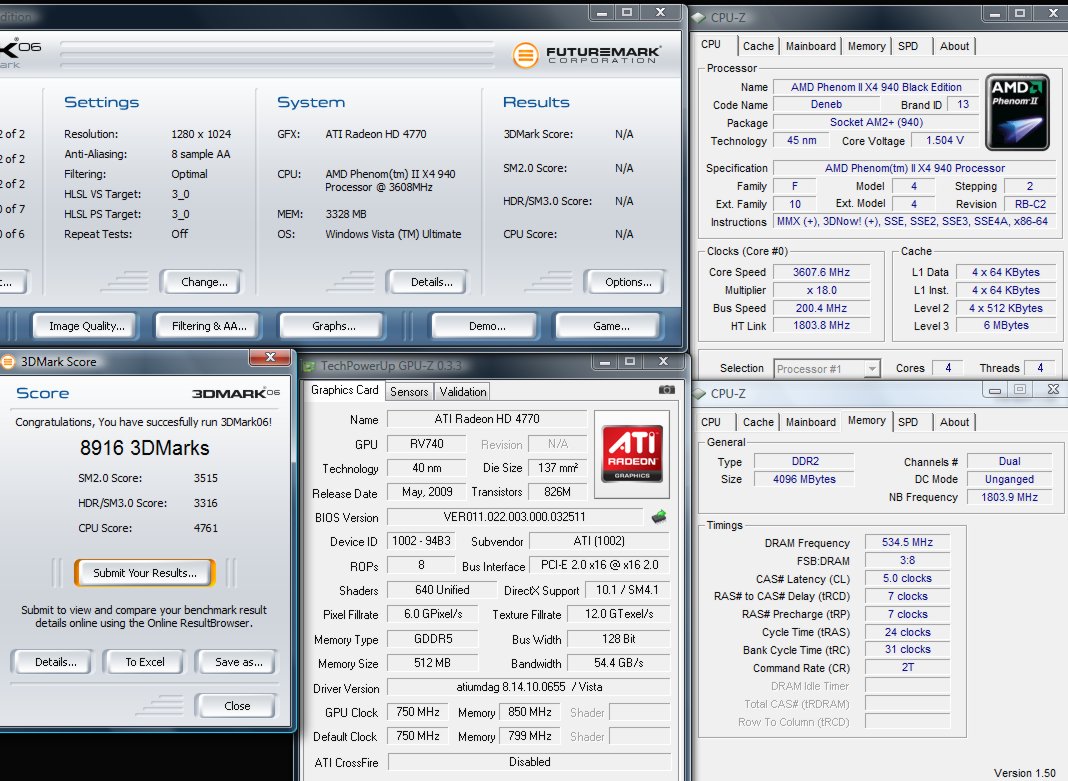Image resolution: width=1068 pixels, height=781 pixels.
Task: Click the 3DMark Score window title icon
Action: click(x=8, y=362)
